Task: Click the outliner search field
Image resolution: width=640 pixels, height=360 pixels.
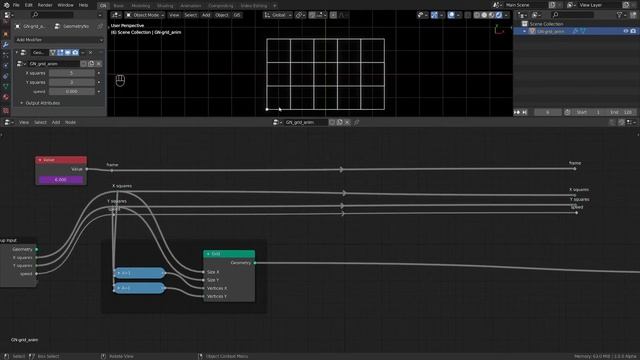Action: click(573, 15)
